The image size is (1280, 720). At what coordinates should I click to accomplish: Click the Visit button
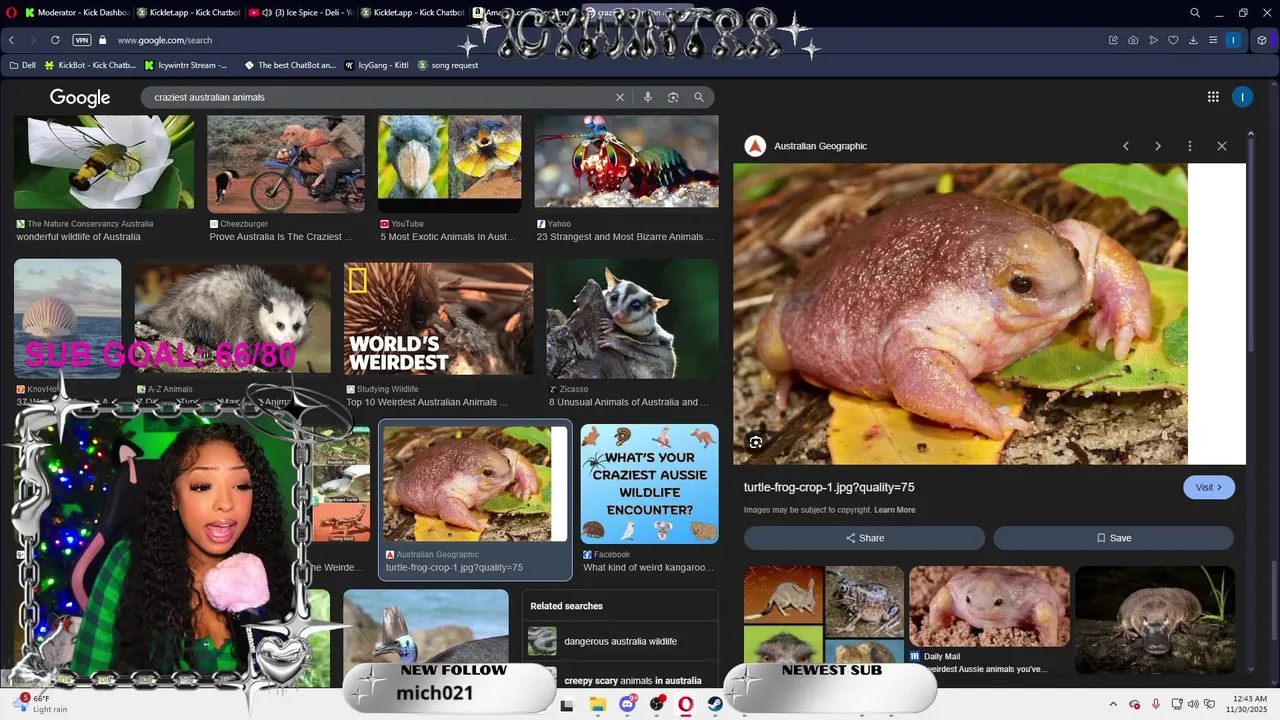pyautogui.click(x=1209, y=487)
